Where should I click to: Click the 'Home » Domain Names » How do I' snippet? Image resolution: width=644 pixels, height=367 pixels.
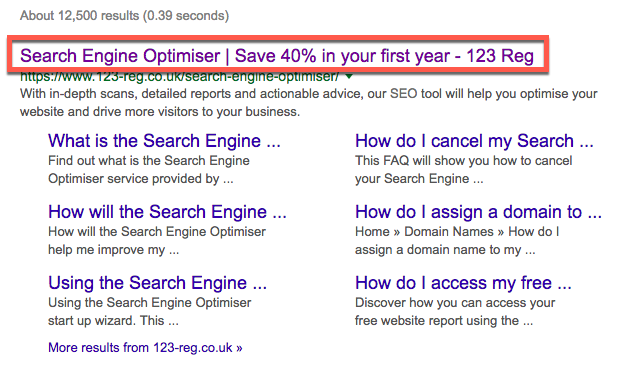click(x=457, y=232)
